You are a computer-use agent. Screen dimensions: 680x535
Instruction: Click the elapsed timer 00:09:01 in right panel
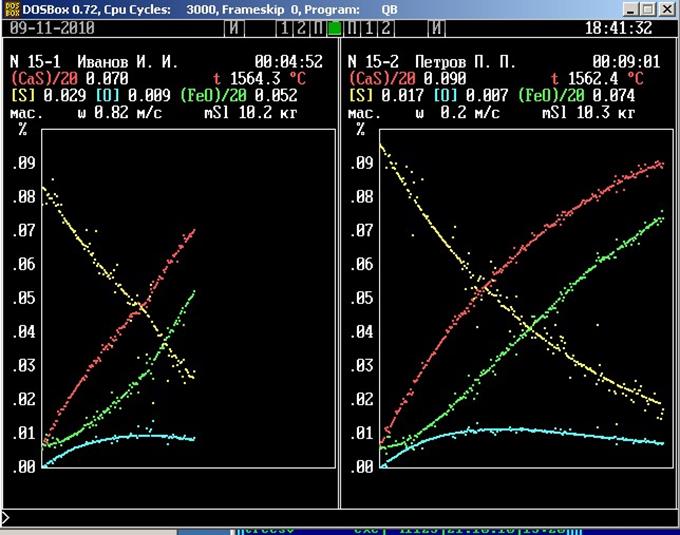(x=626, y=61)
